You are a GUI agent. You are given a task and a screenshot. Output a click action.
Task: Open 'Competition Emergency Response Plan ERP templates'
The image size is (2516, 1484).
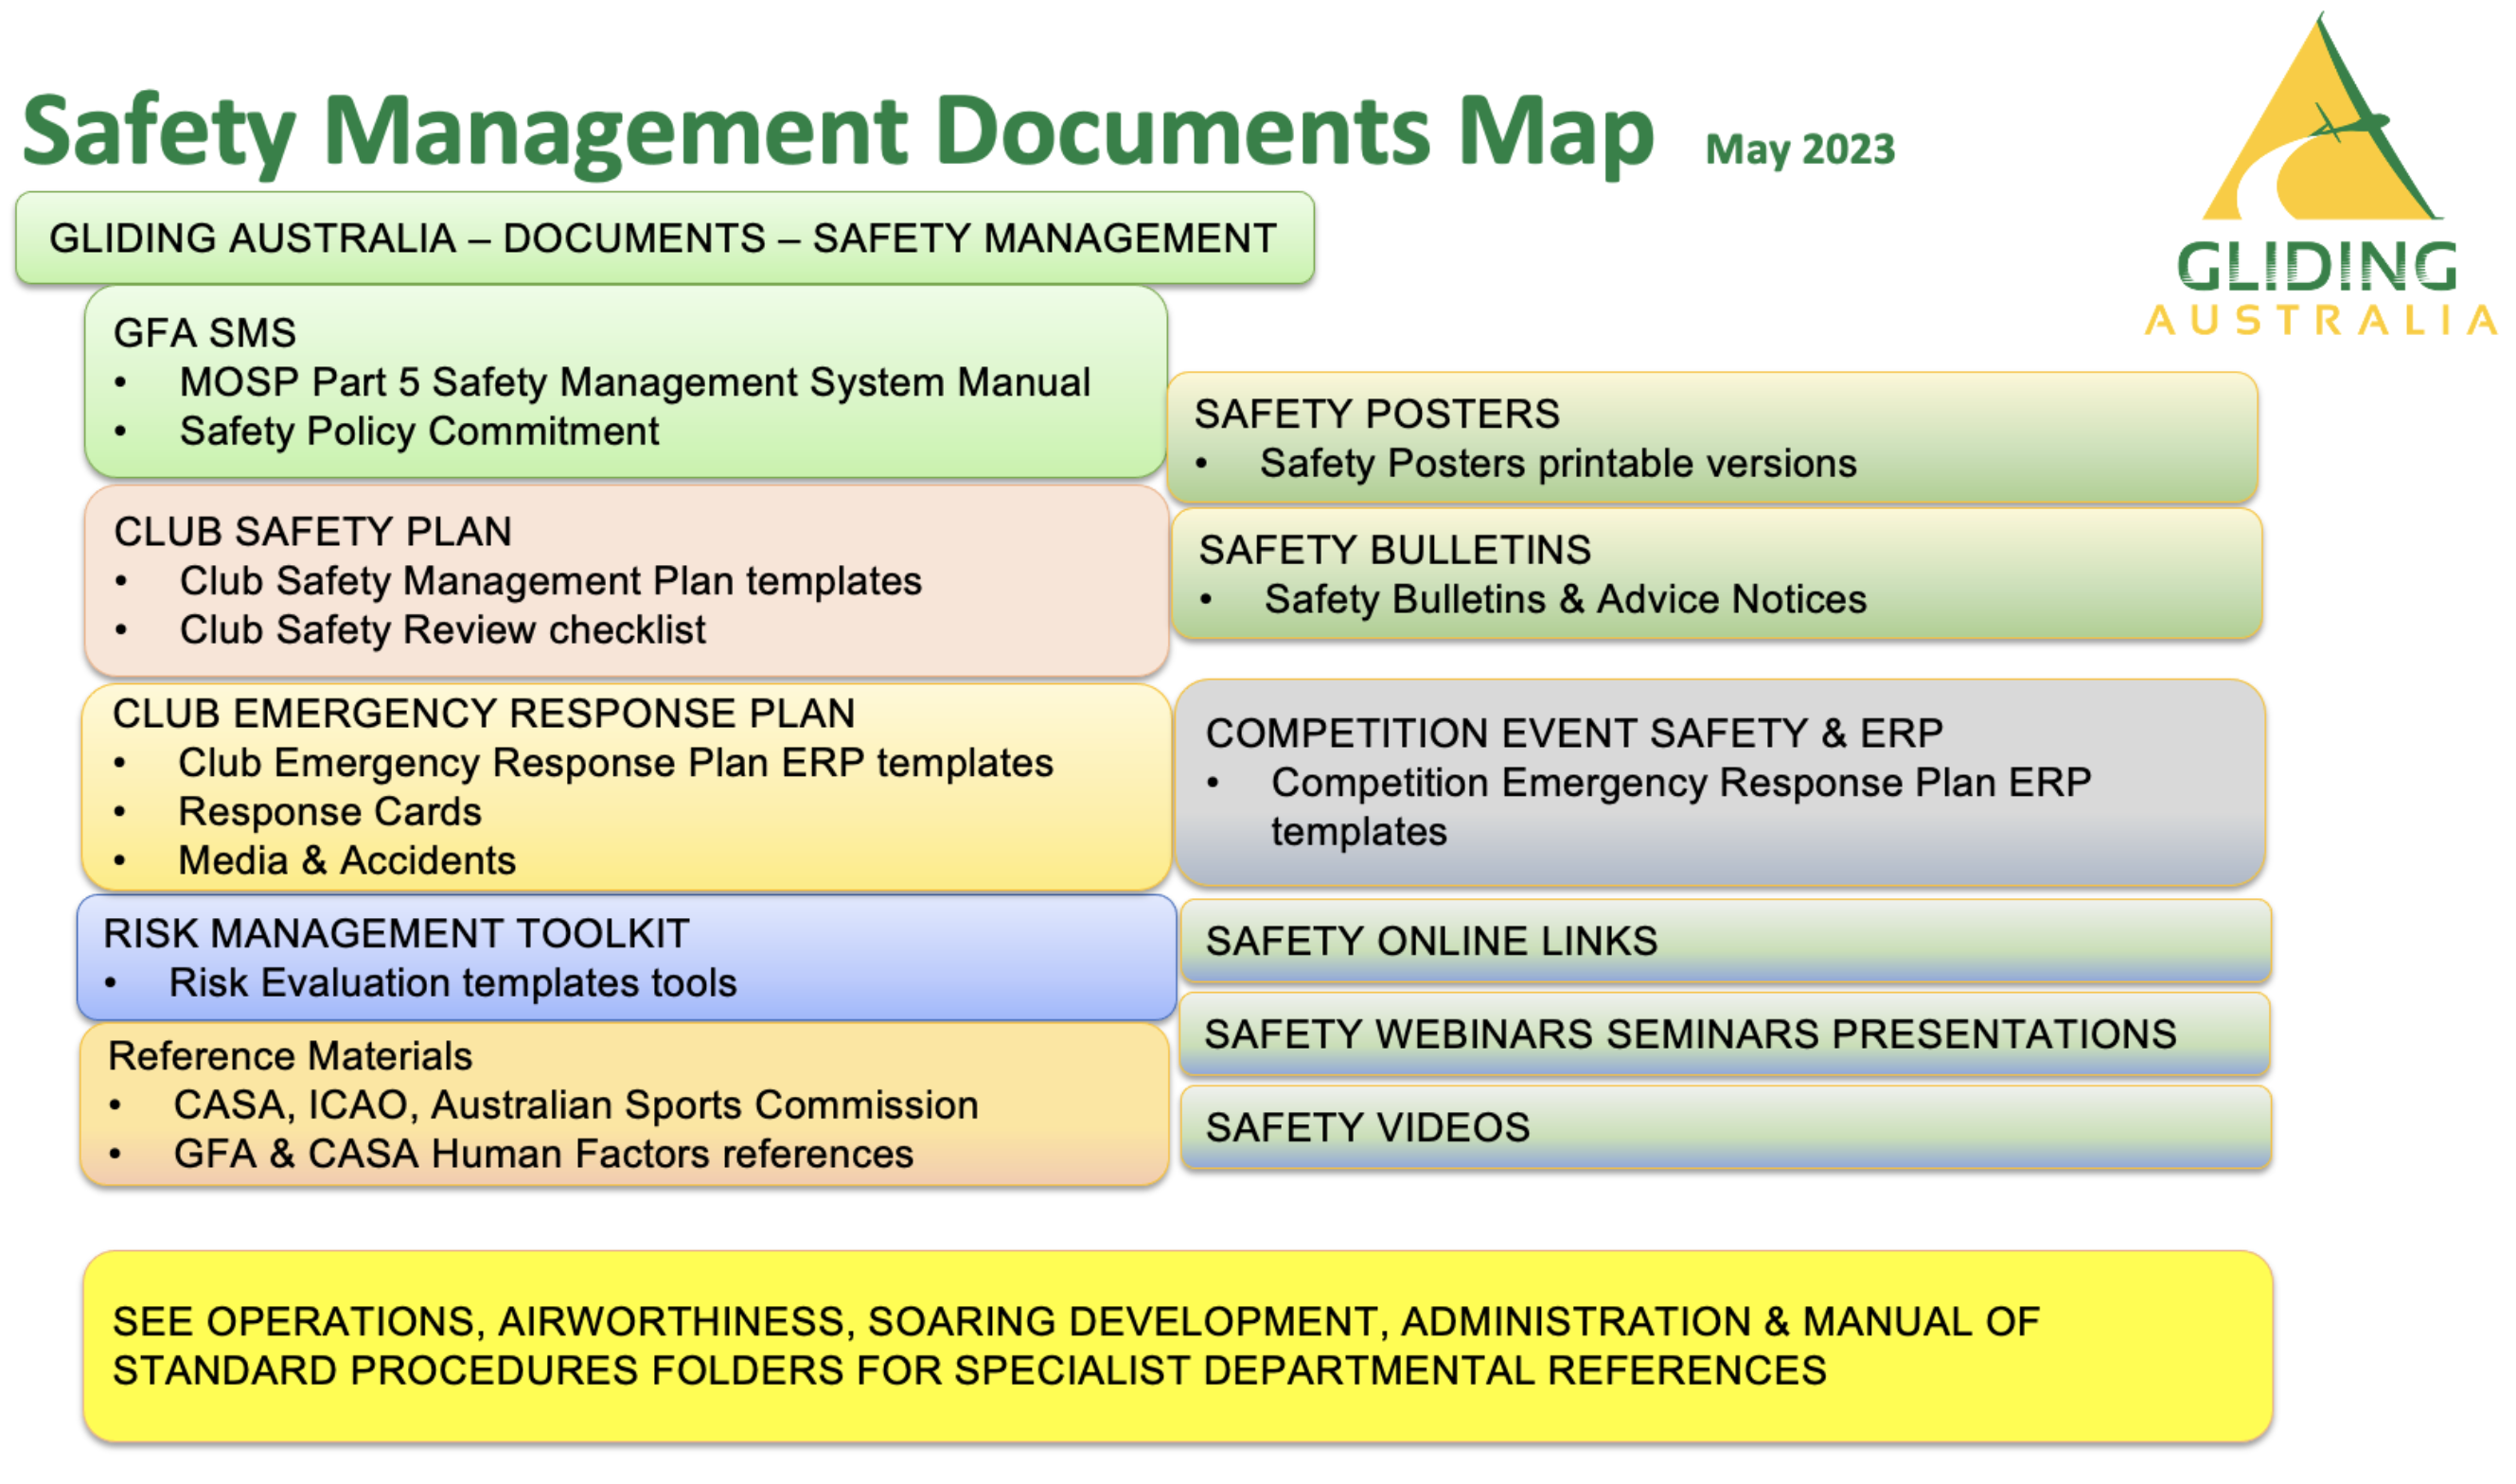pos(1680,807)
